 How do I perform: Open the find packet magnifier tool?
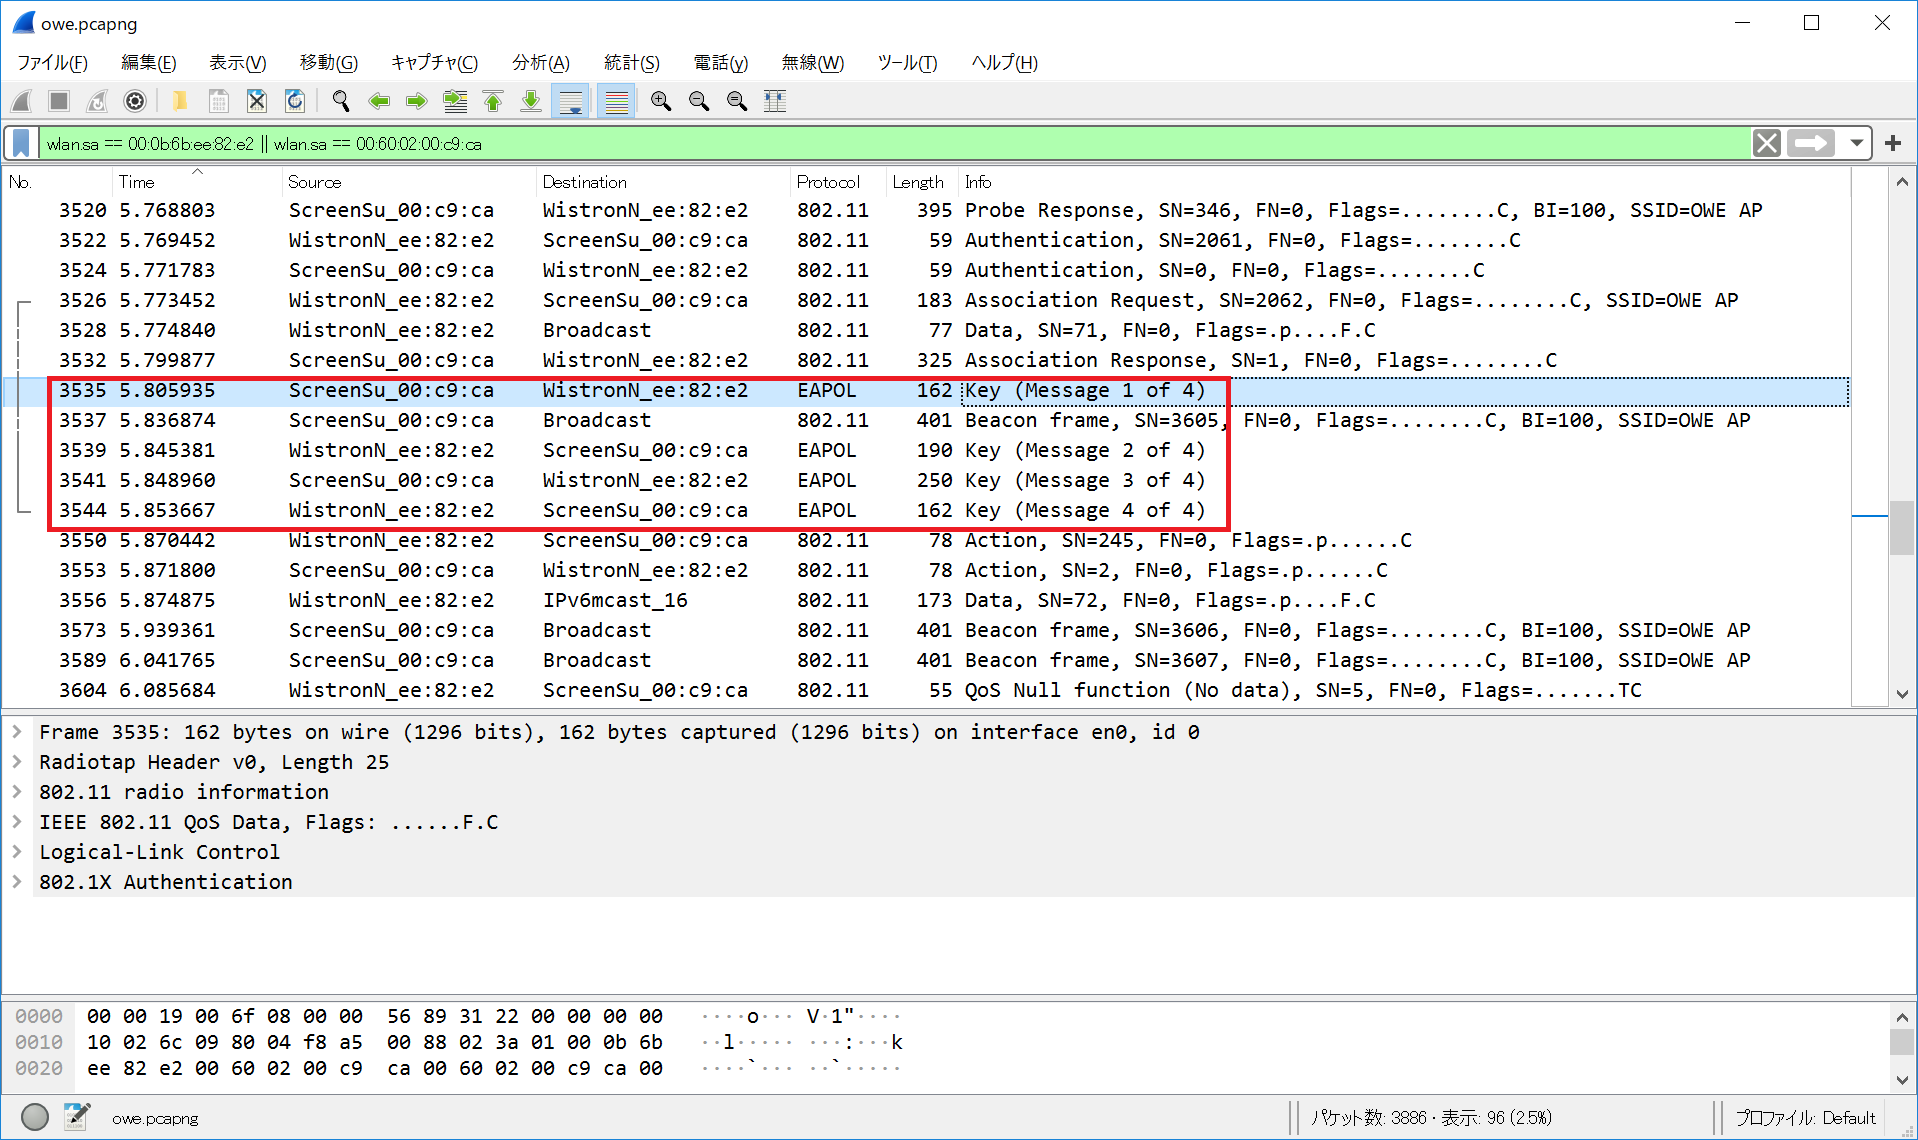point(341,101)
